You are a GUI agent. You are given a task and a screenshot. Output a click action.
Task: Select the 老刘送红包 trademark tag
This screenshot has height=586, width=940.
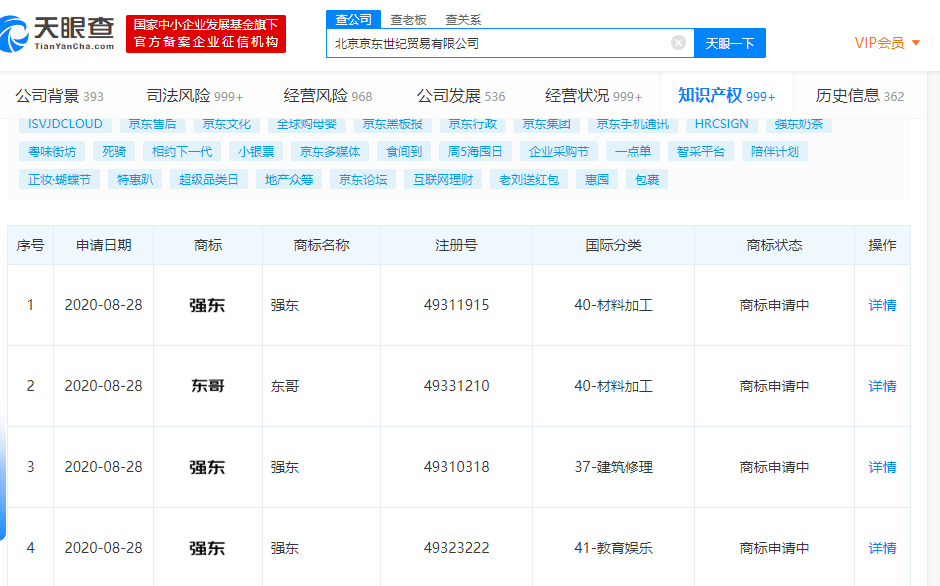tap(528, 180)
